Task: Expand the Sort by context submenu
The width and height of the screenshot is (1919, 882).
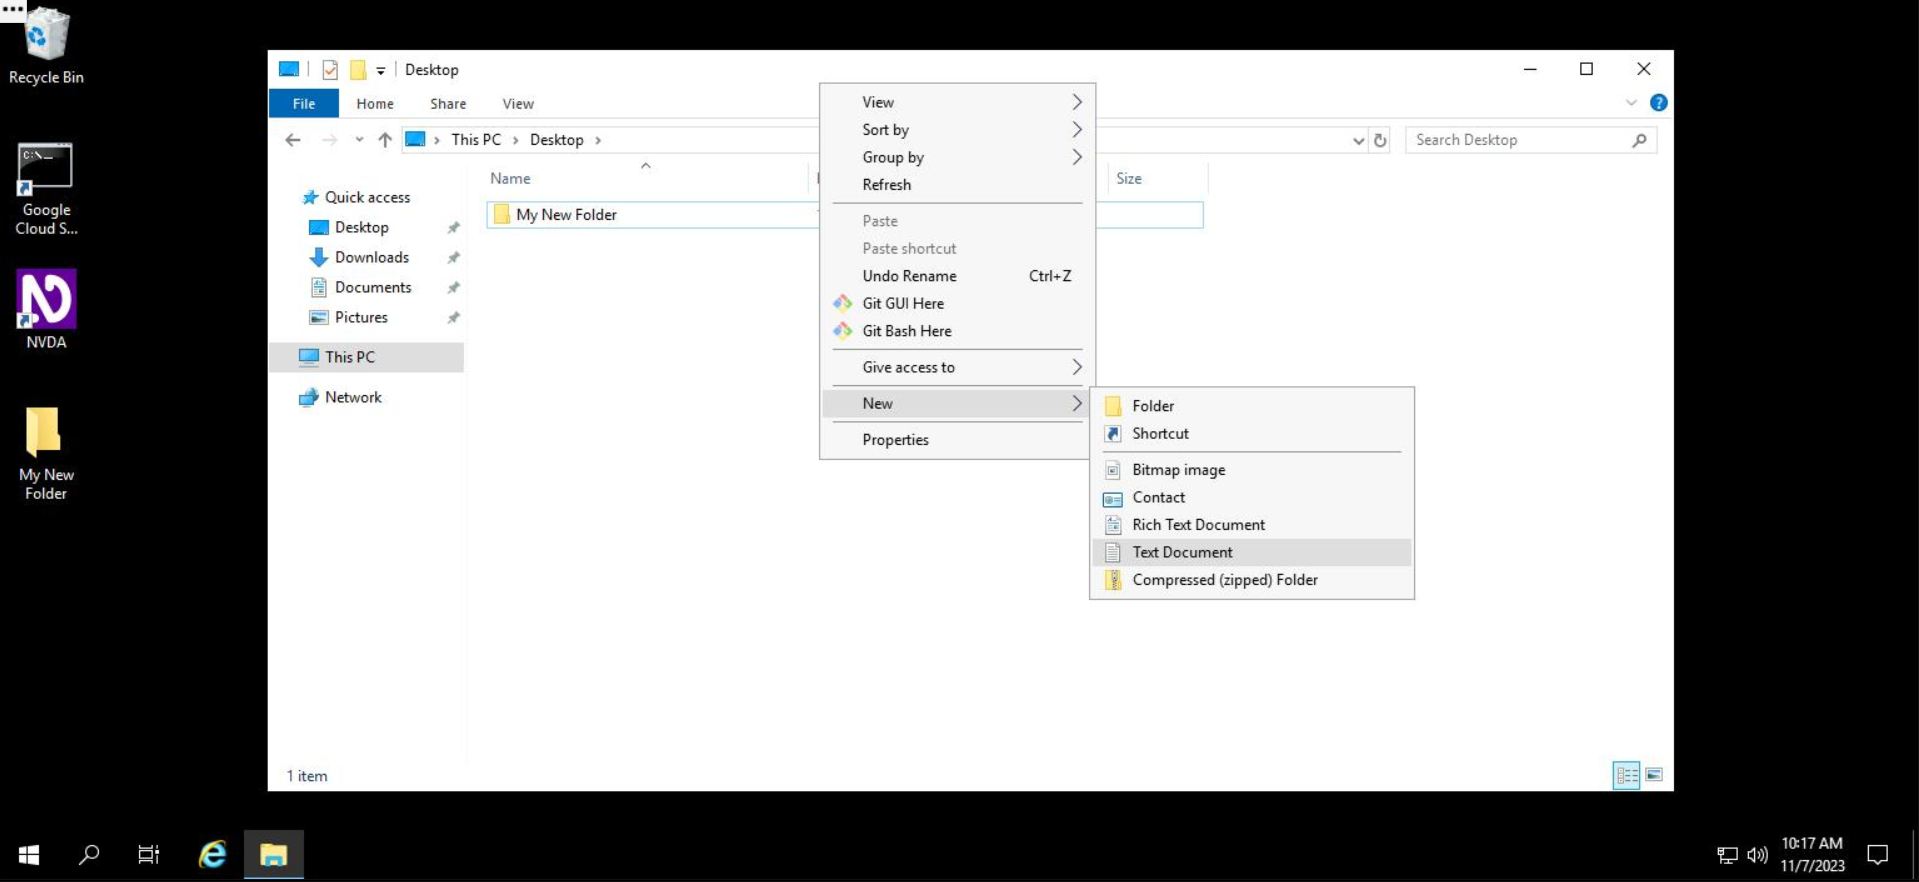Action: pos(957,130)
